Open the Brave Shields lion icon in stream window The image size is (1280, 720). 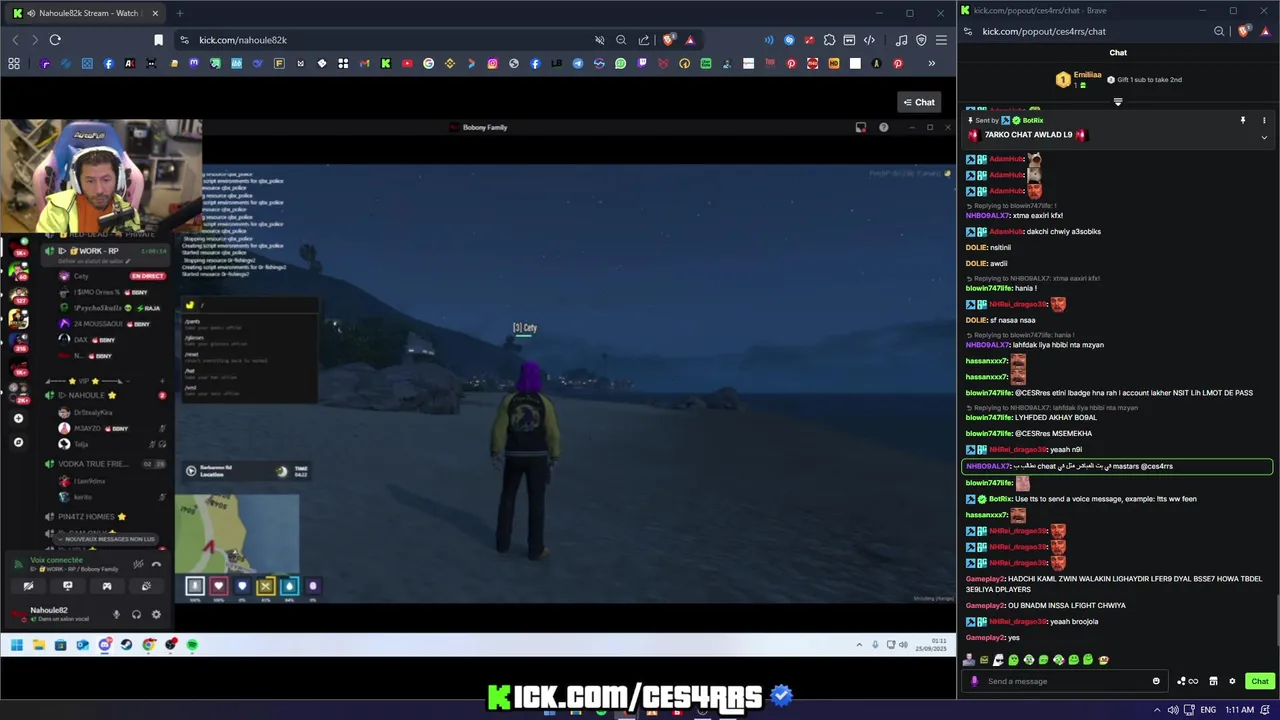click(x=668, y=40)
